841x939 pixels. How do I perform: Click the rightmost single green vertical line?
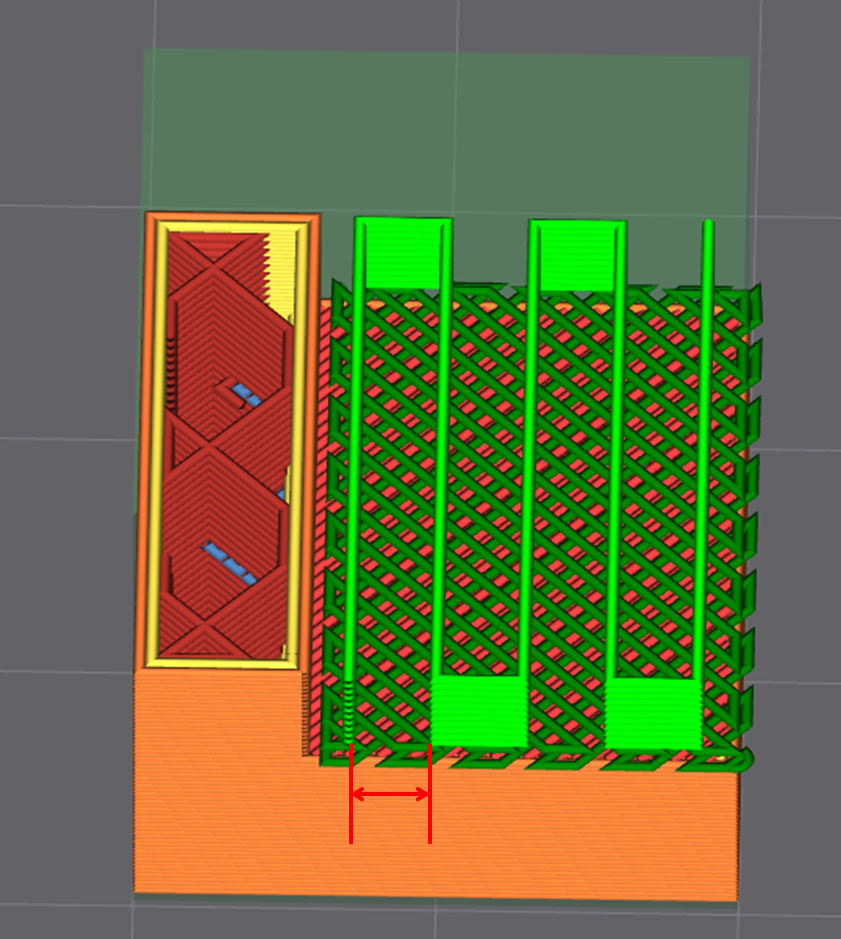coord(704,449)
